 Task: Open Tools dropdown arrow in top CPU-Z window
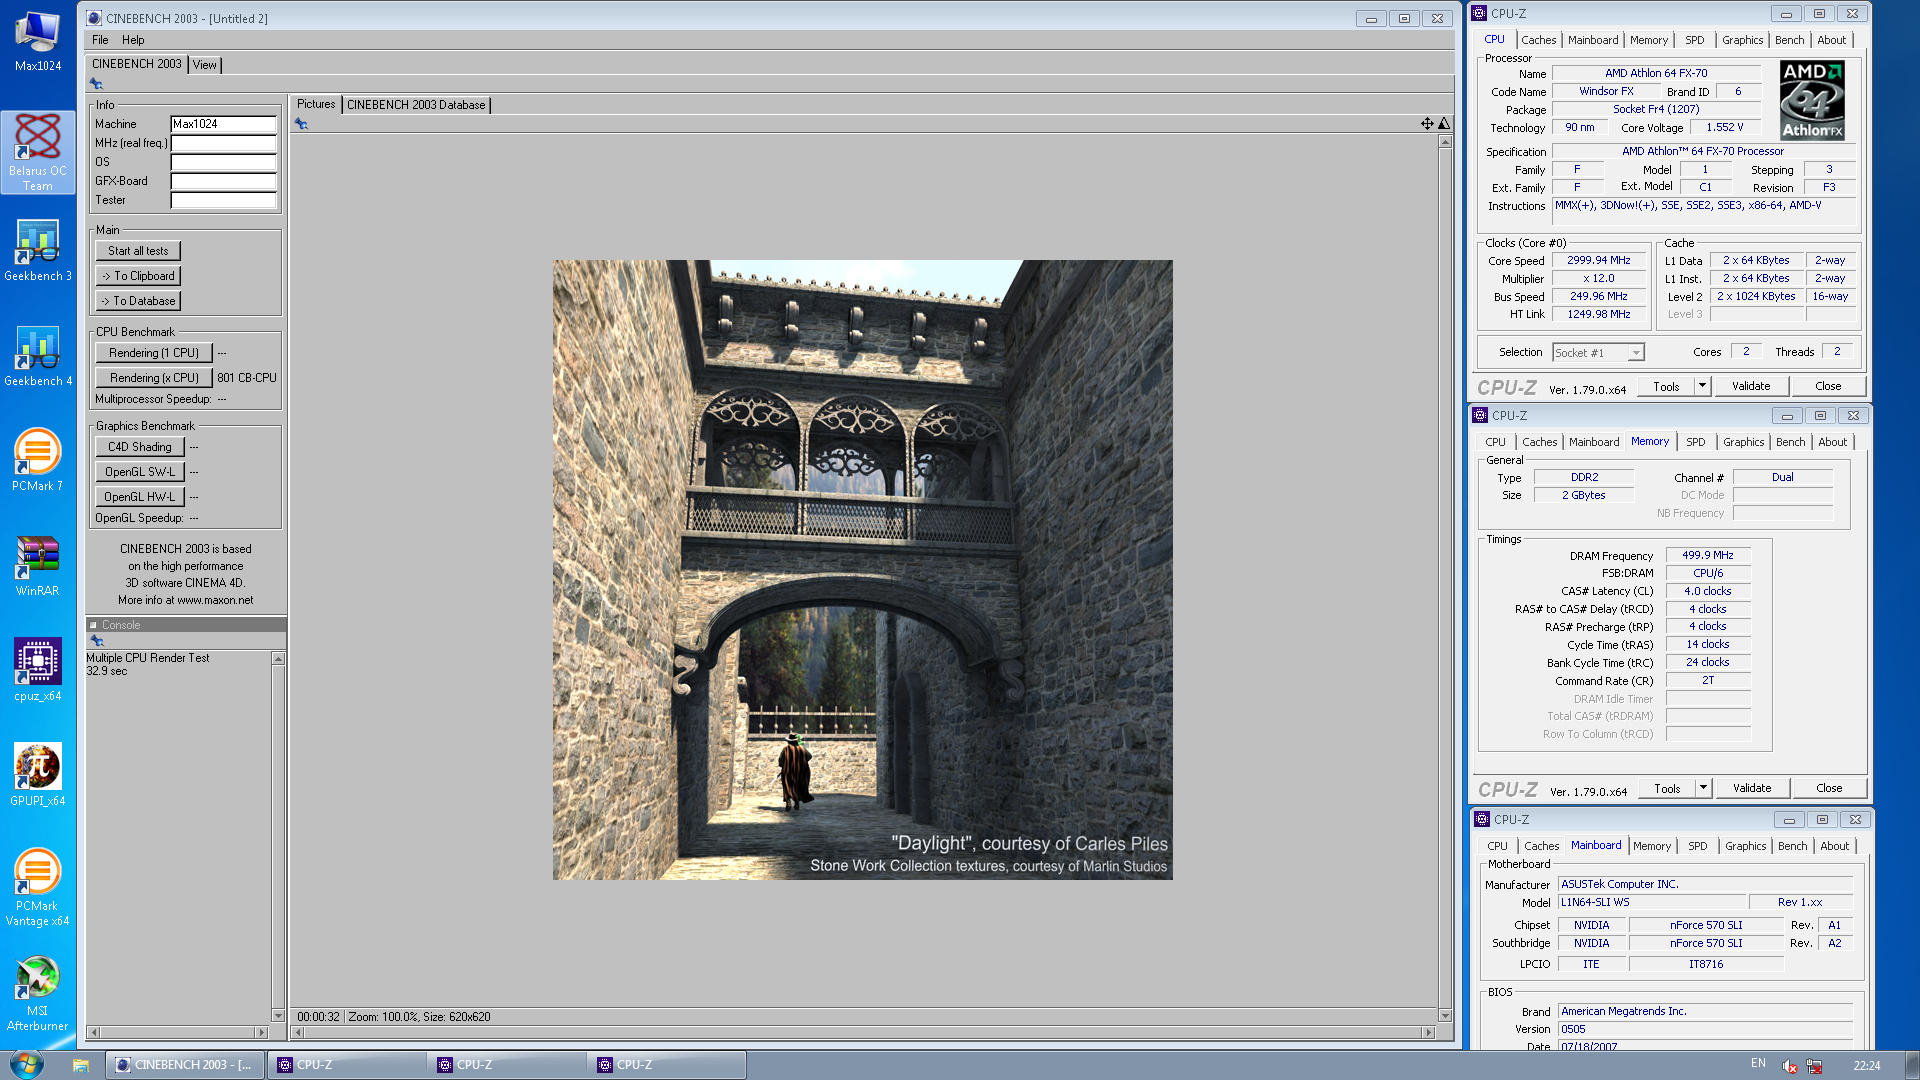(1702, 386)
